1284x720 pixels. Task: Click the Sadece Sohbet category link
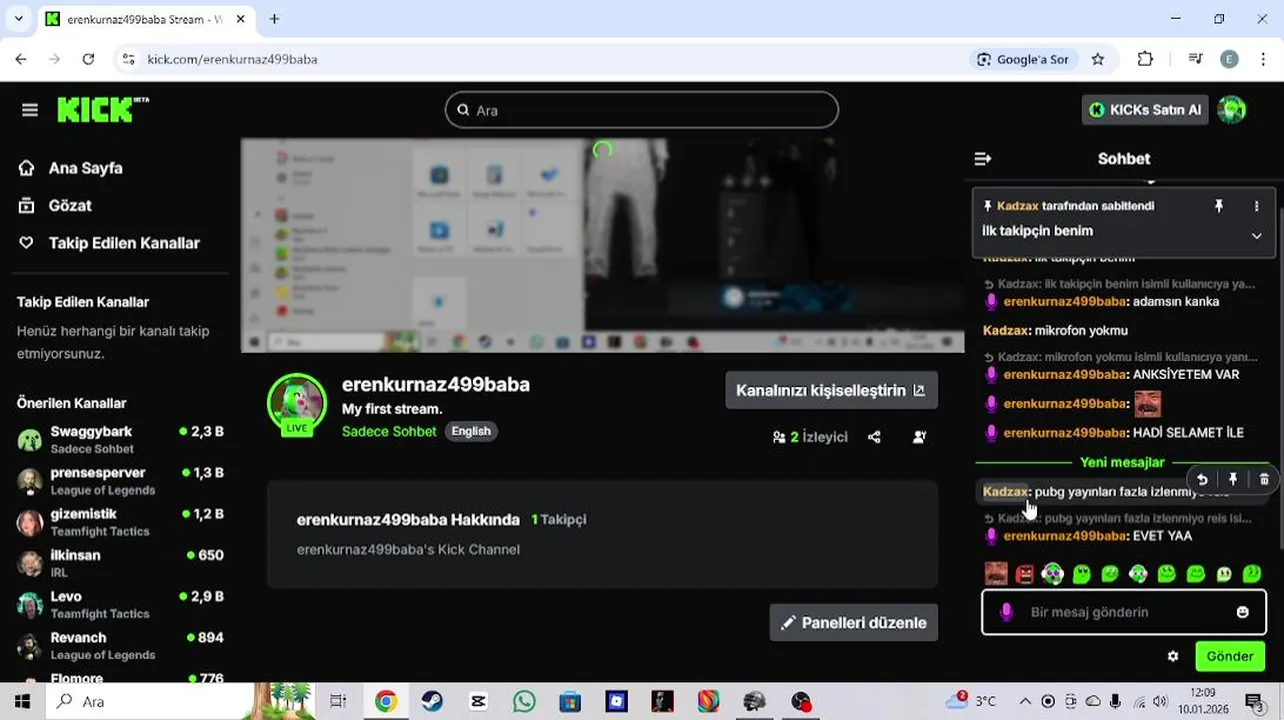tap(389, 431)
